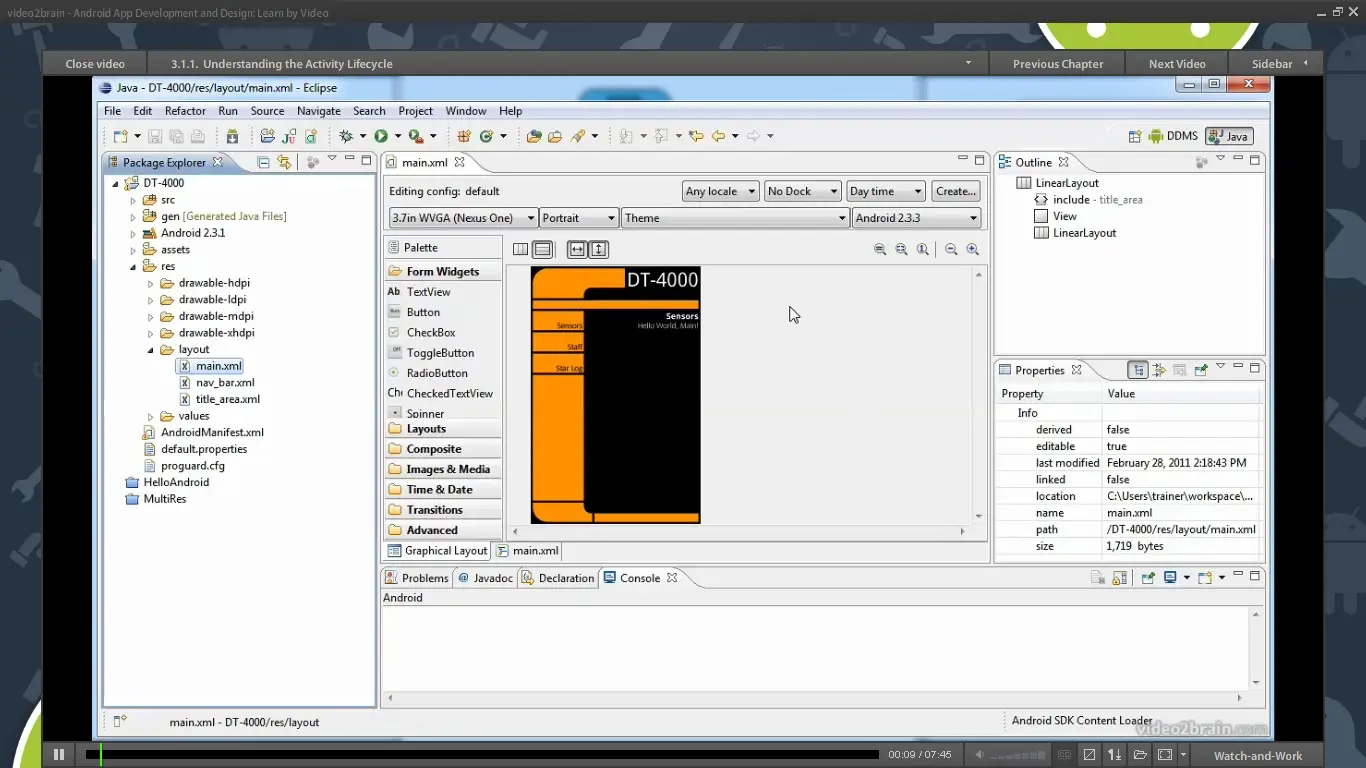The image size is (1366, 768).
Task: Select AndroidManifest.xml in Package Explorer
Action: point(212,432)
